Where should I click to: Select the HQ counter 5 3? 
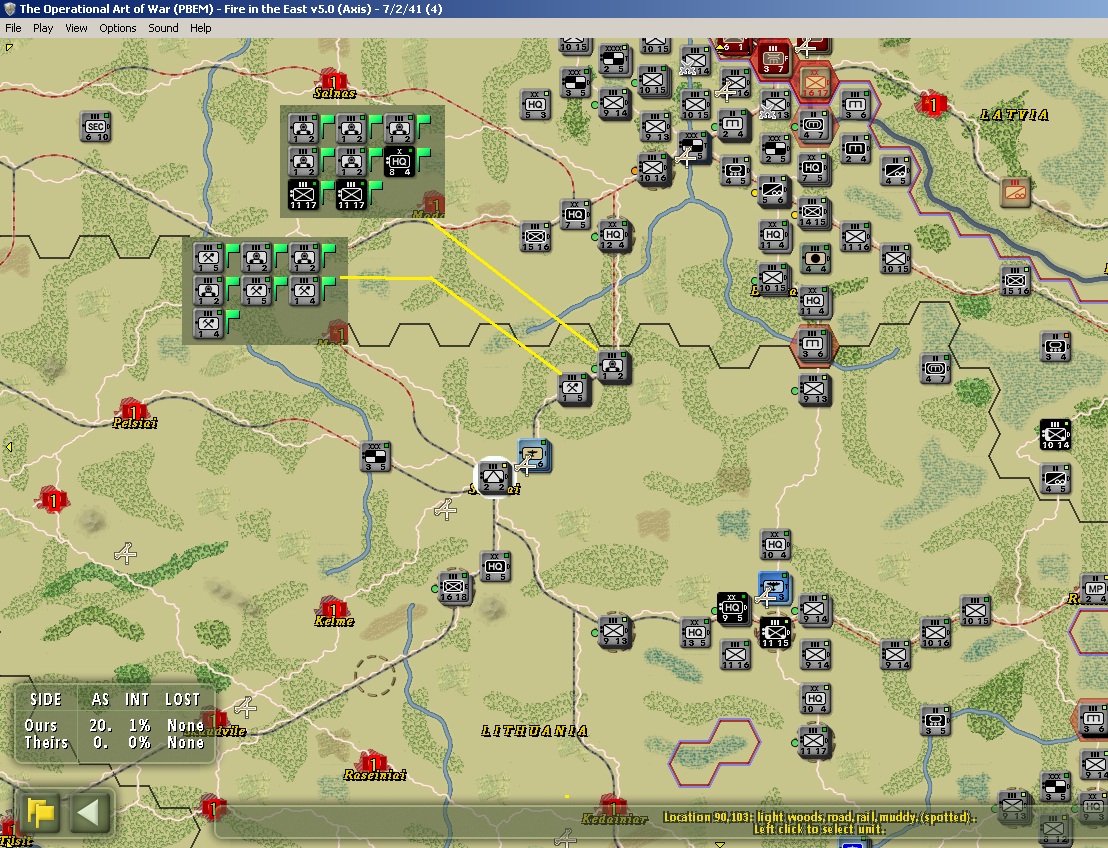pyautogui.click(x=535, y=105)
